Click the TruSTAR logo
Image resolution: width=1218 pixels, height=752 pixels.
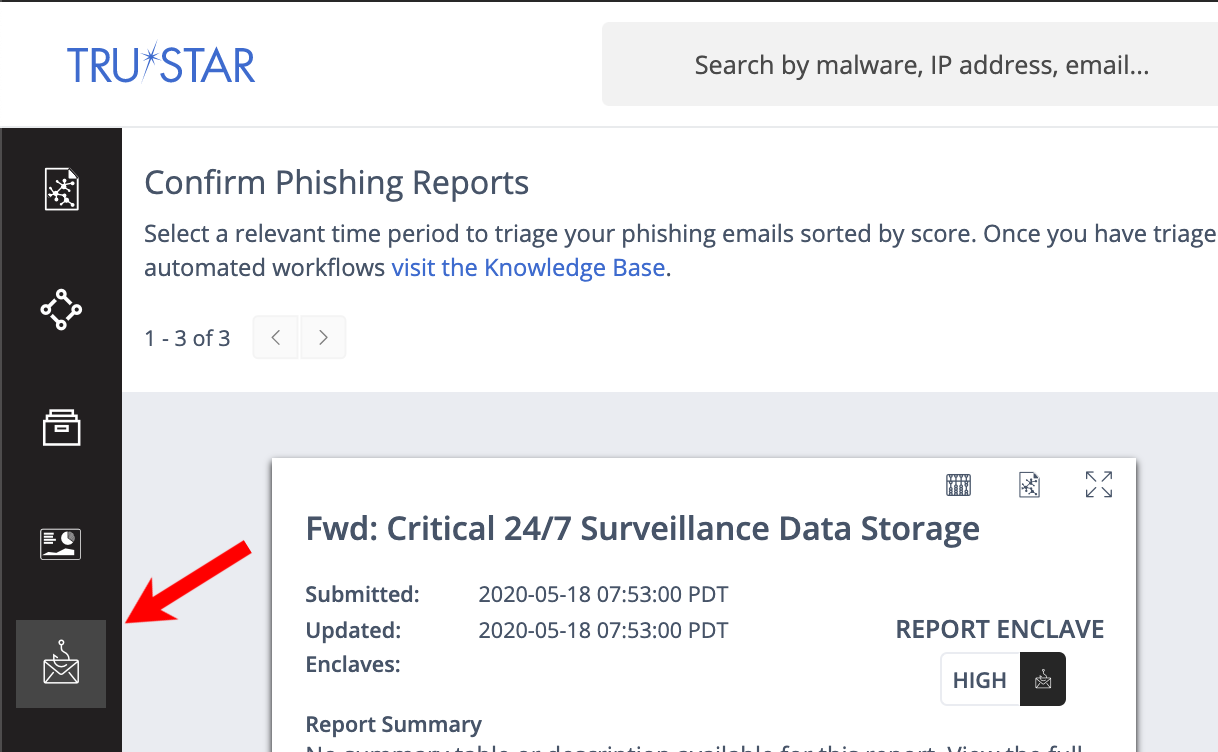coord(161,65)
